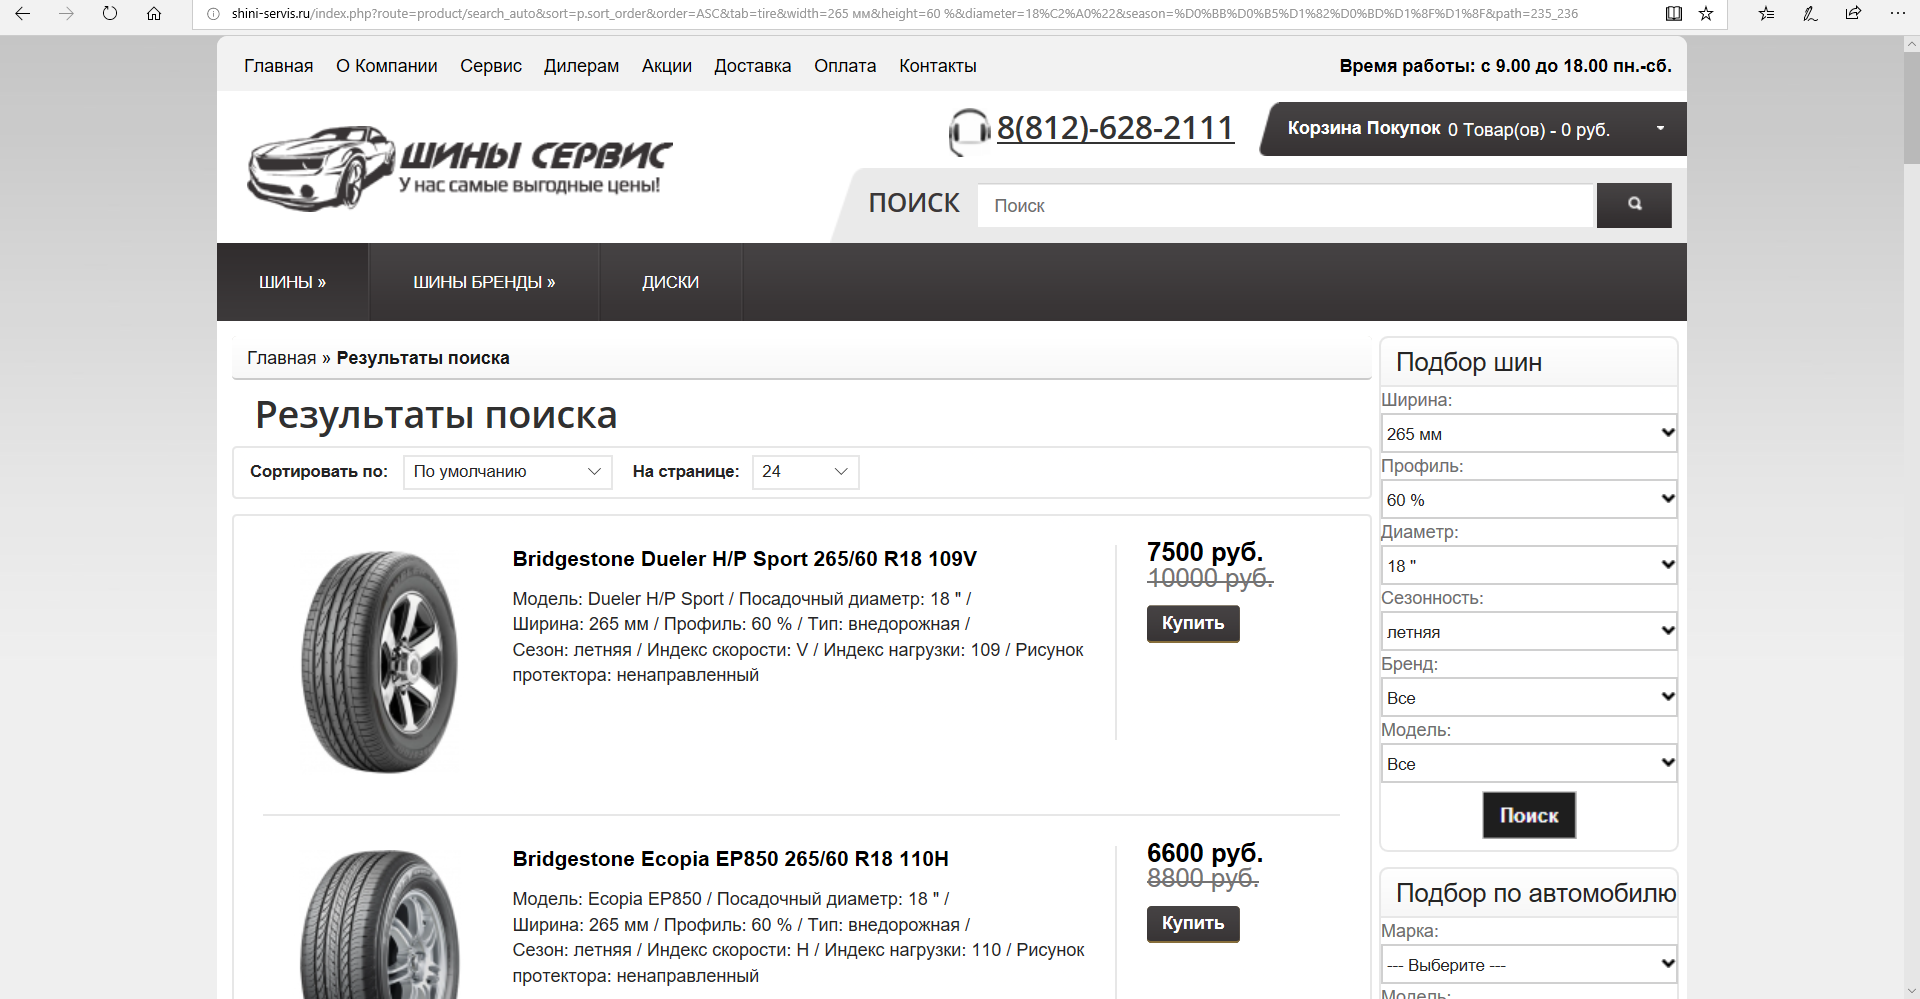Buy the Bridgestone Dueler H/P Sport tire
Image resolution: width=1920 pixels, height=999 pixels.
tap(1192, 623)
